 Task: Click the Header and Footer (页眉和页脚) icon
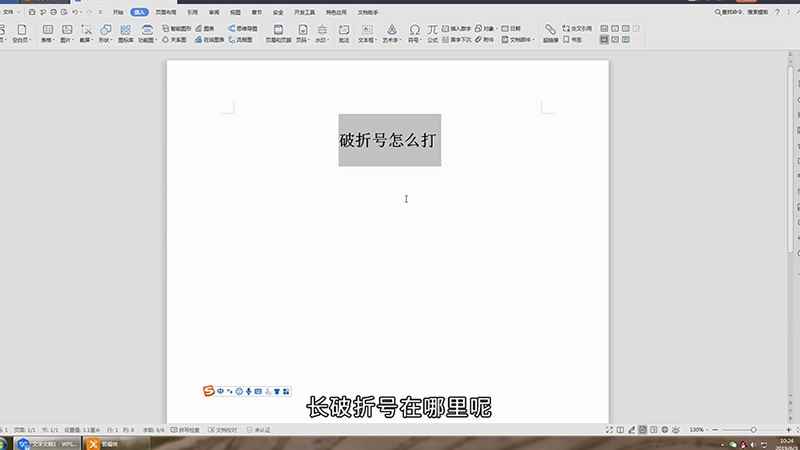point(278,30)
